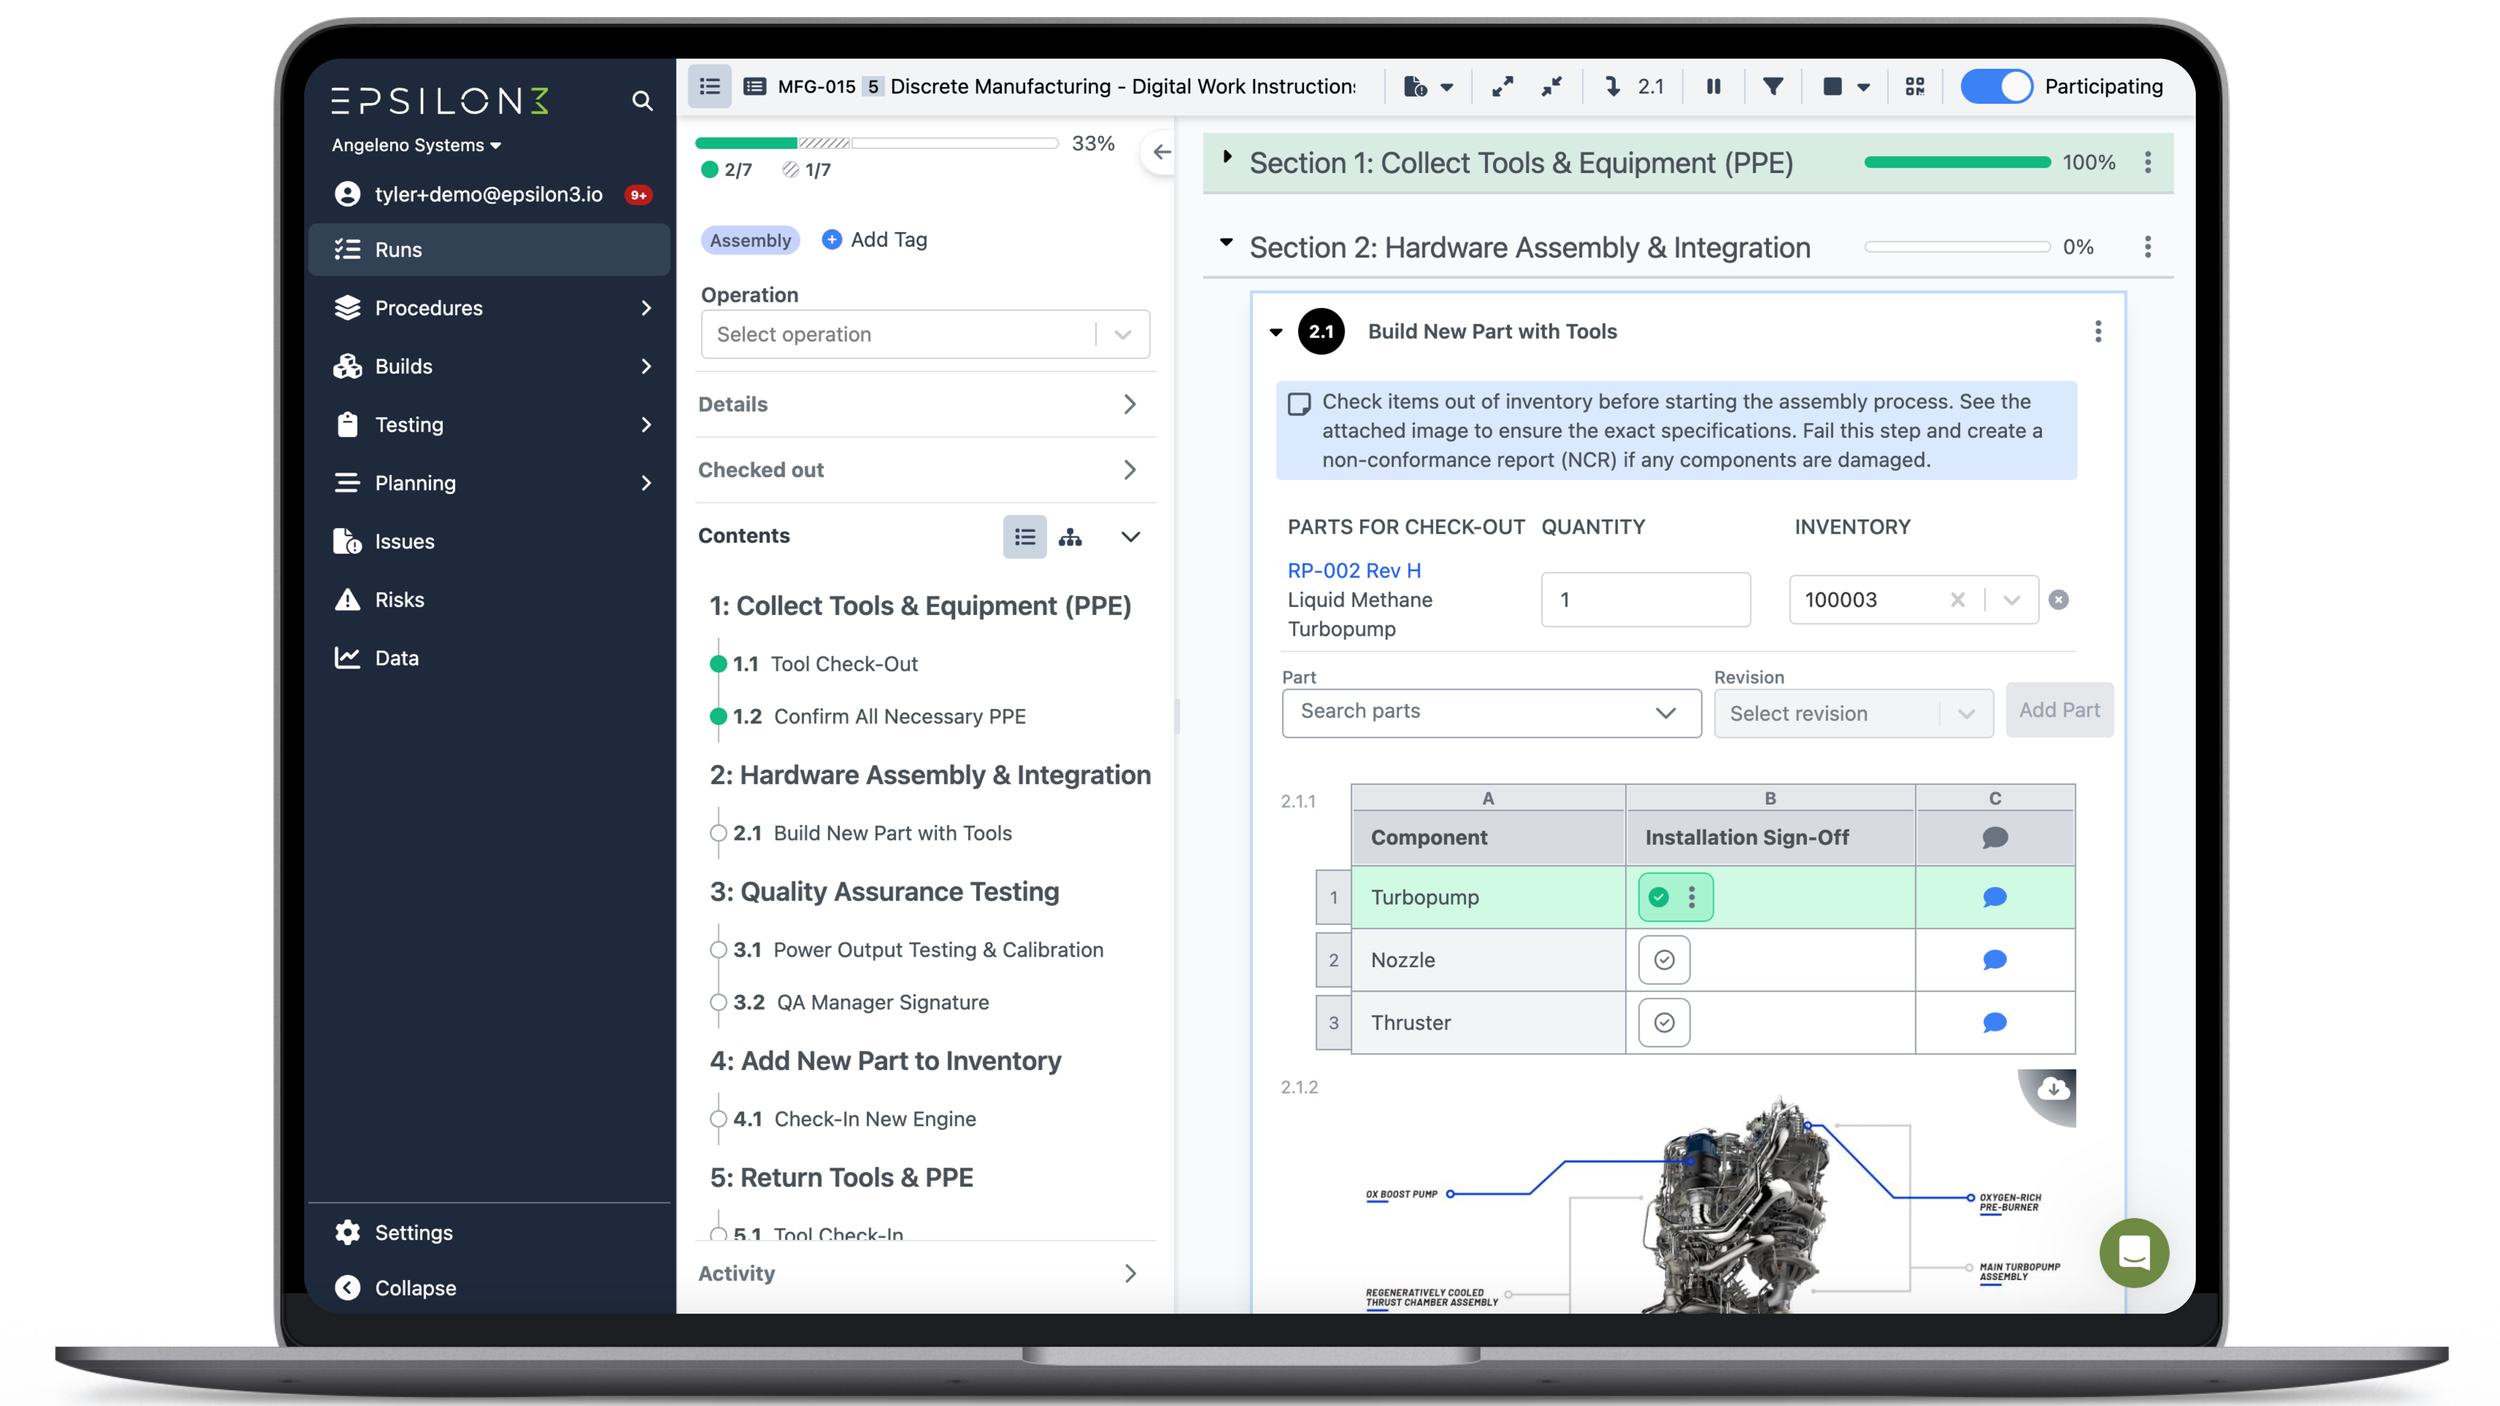Open the sidebar search icon
The width and height of the screenshot is (2500, 1406).
(x=642, y=101)
